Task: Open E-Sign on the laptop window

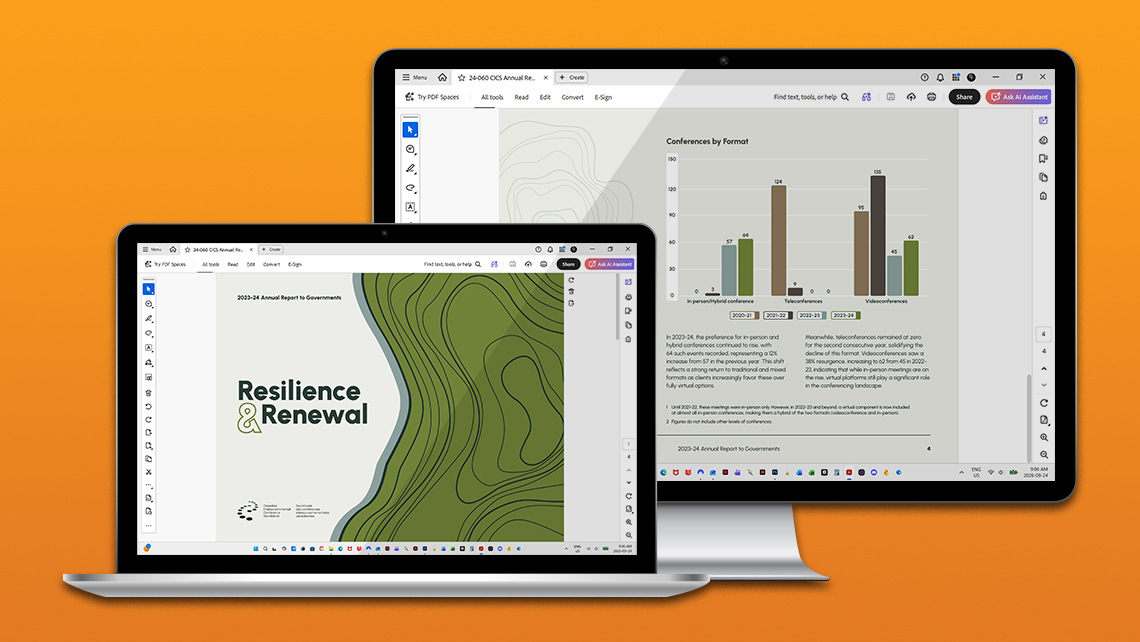Action: tap(294, 265)
